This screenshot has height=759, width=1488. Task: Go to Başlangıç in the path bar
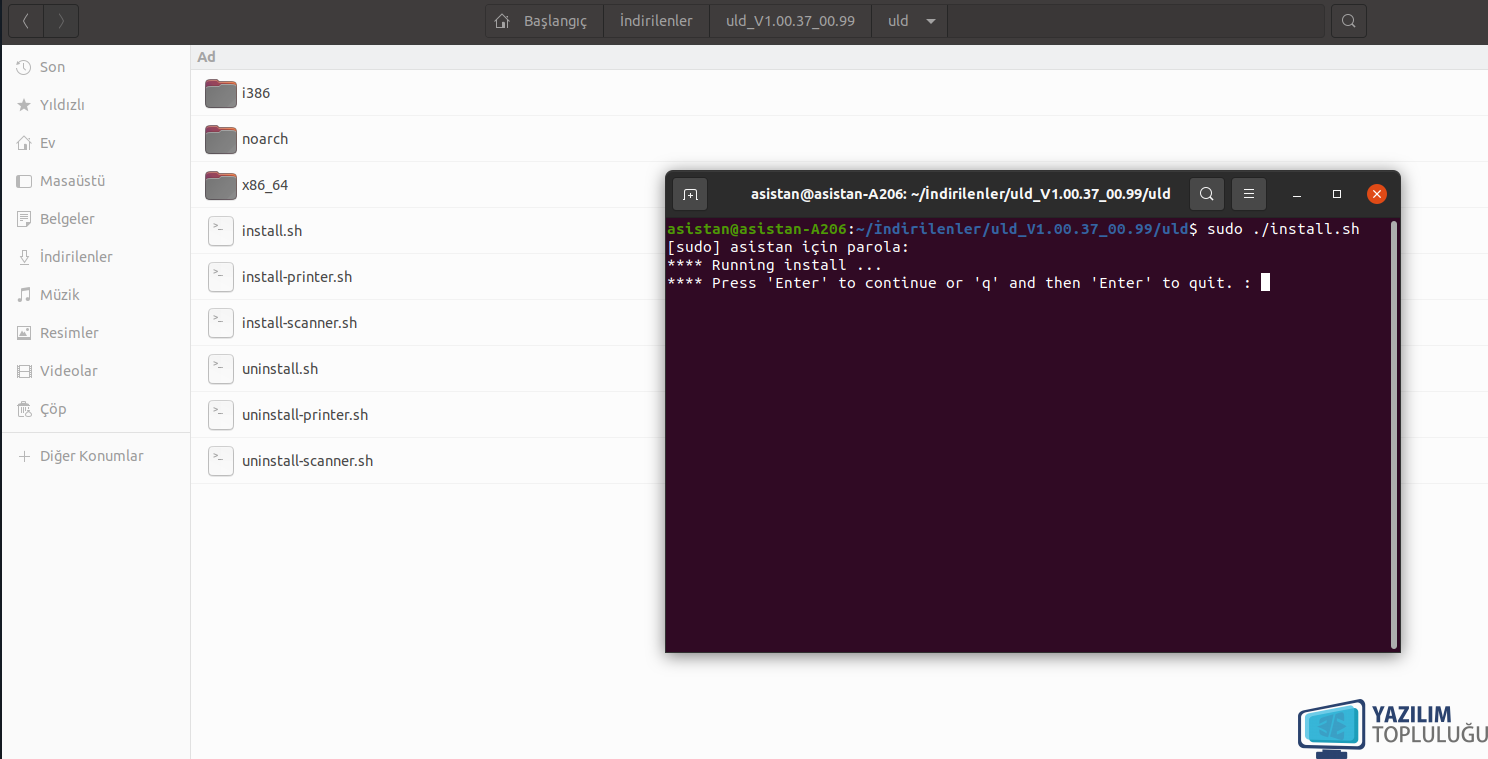point(555,21)
